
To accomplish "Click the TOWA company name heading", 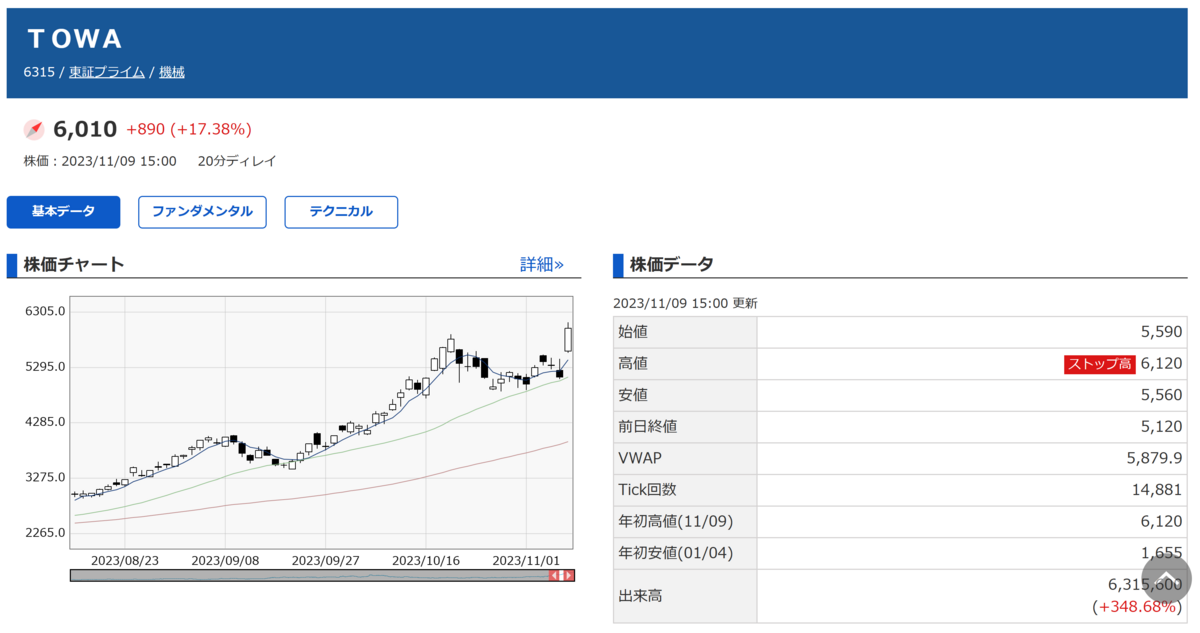I will tap(75, 39).
